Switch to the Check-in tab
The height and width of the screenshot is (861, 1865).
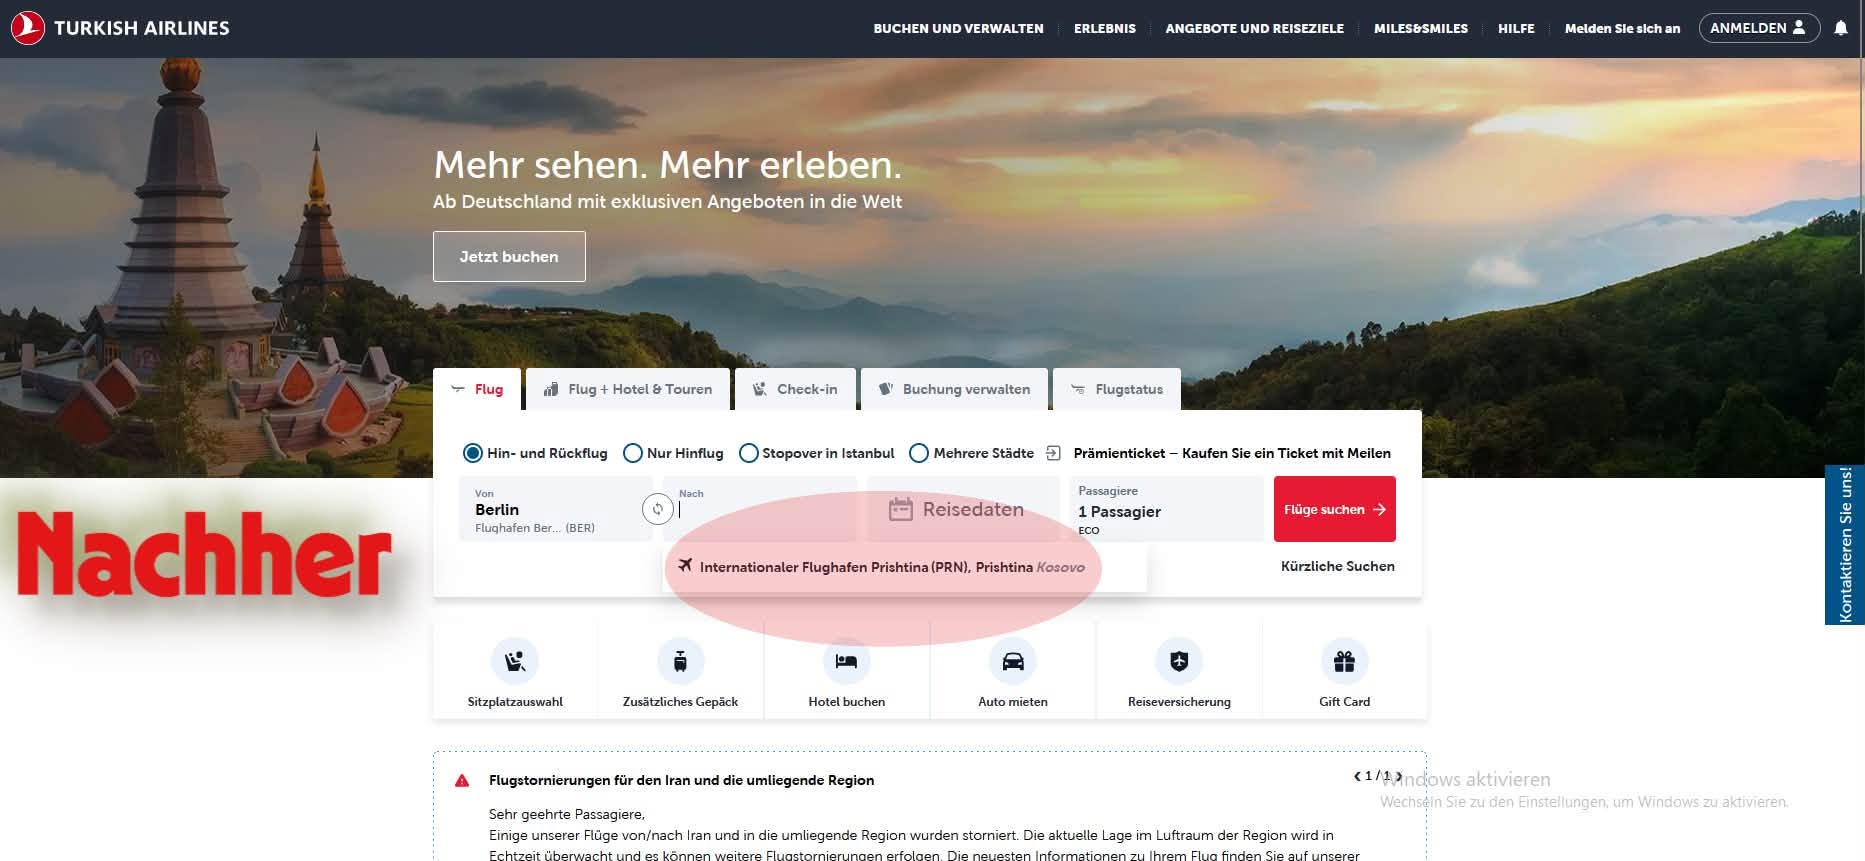pos(795,389)
